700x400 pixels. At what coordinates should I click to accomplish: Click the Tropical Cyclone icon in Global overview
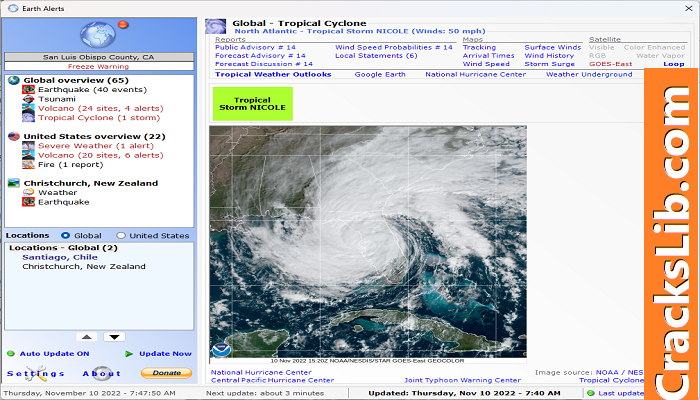coord(29,118)
